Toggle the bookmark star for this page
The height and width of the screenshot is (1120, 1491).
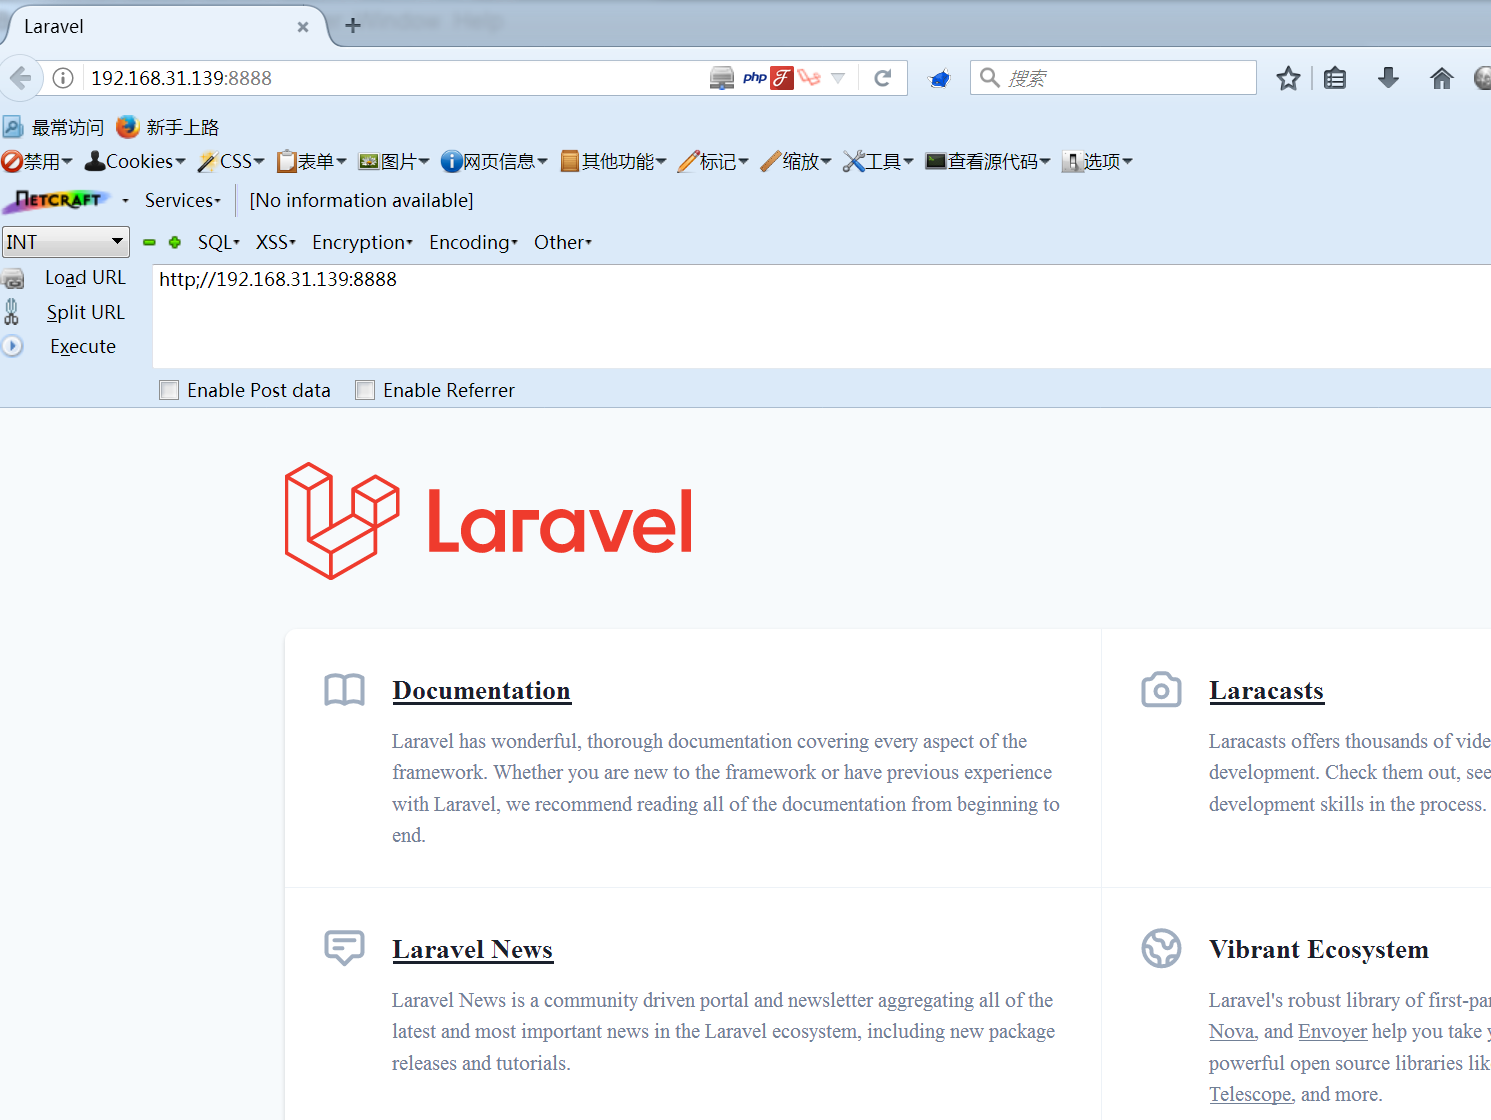[1287, 77]
